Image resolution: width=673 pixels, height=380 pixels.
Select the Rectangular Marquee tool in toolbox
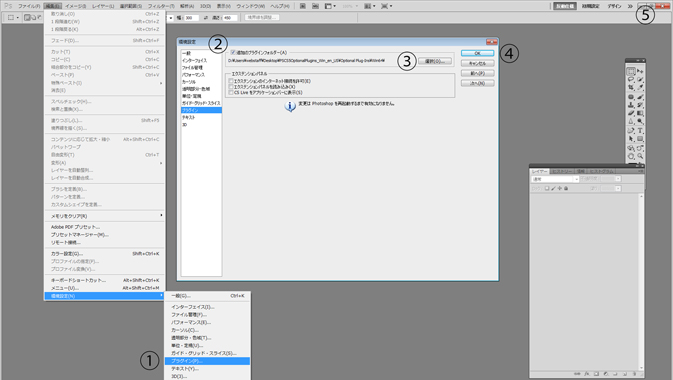[x=631, y=71]
